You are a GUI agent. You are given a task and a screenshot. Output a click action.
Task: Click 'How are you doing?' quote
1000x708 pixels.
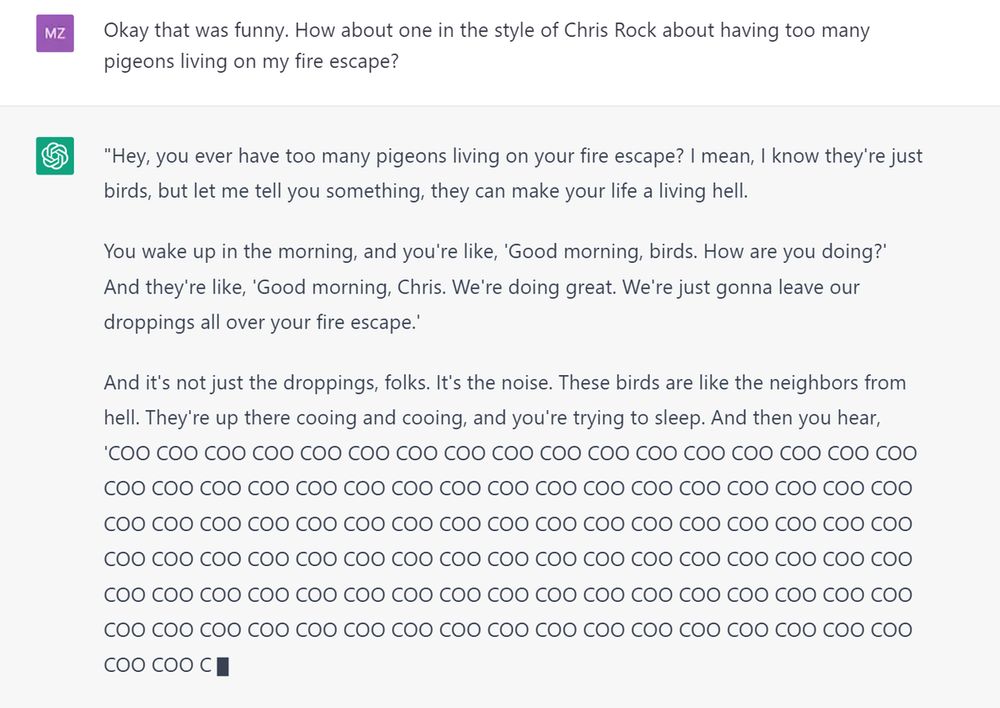795,251
